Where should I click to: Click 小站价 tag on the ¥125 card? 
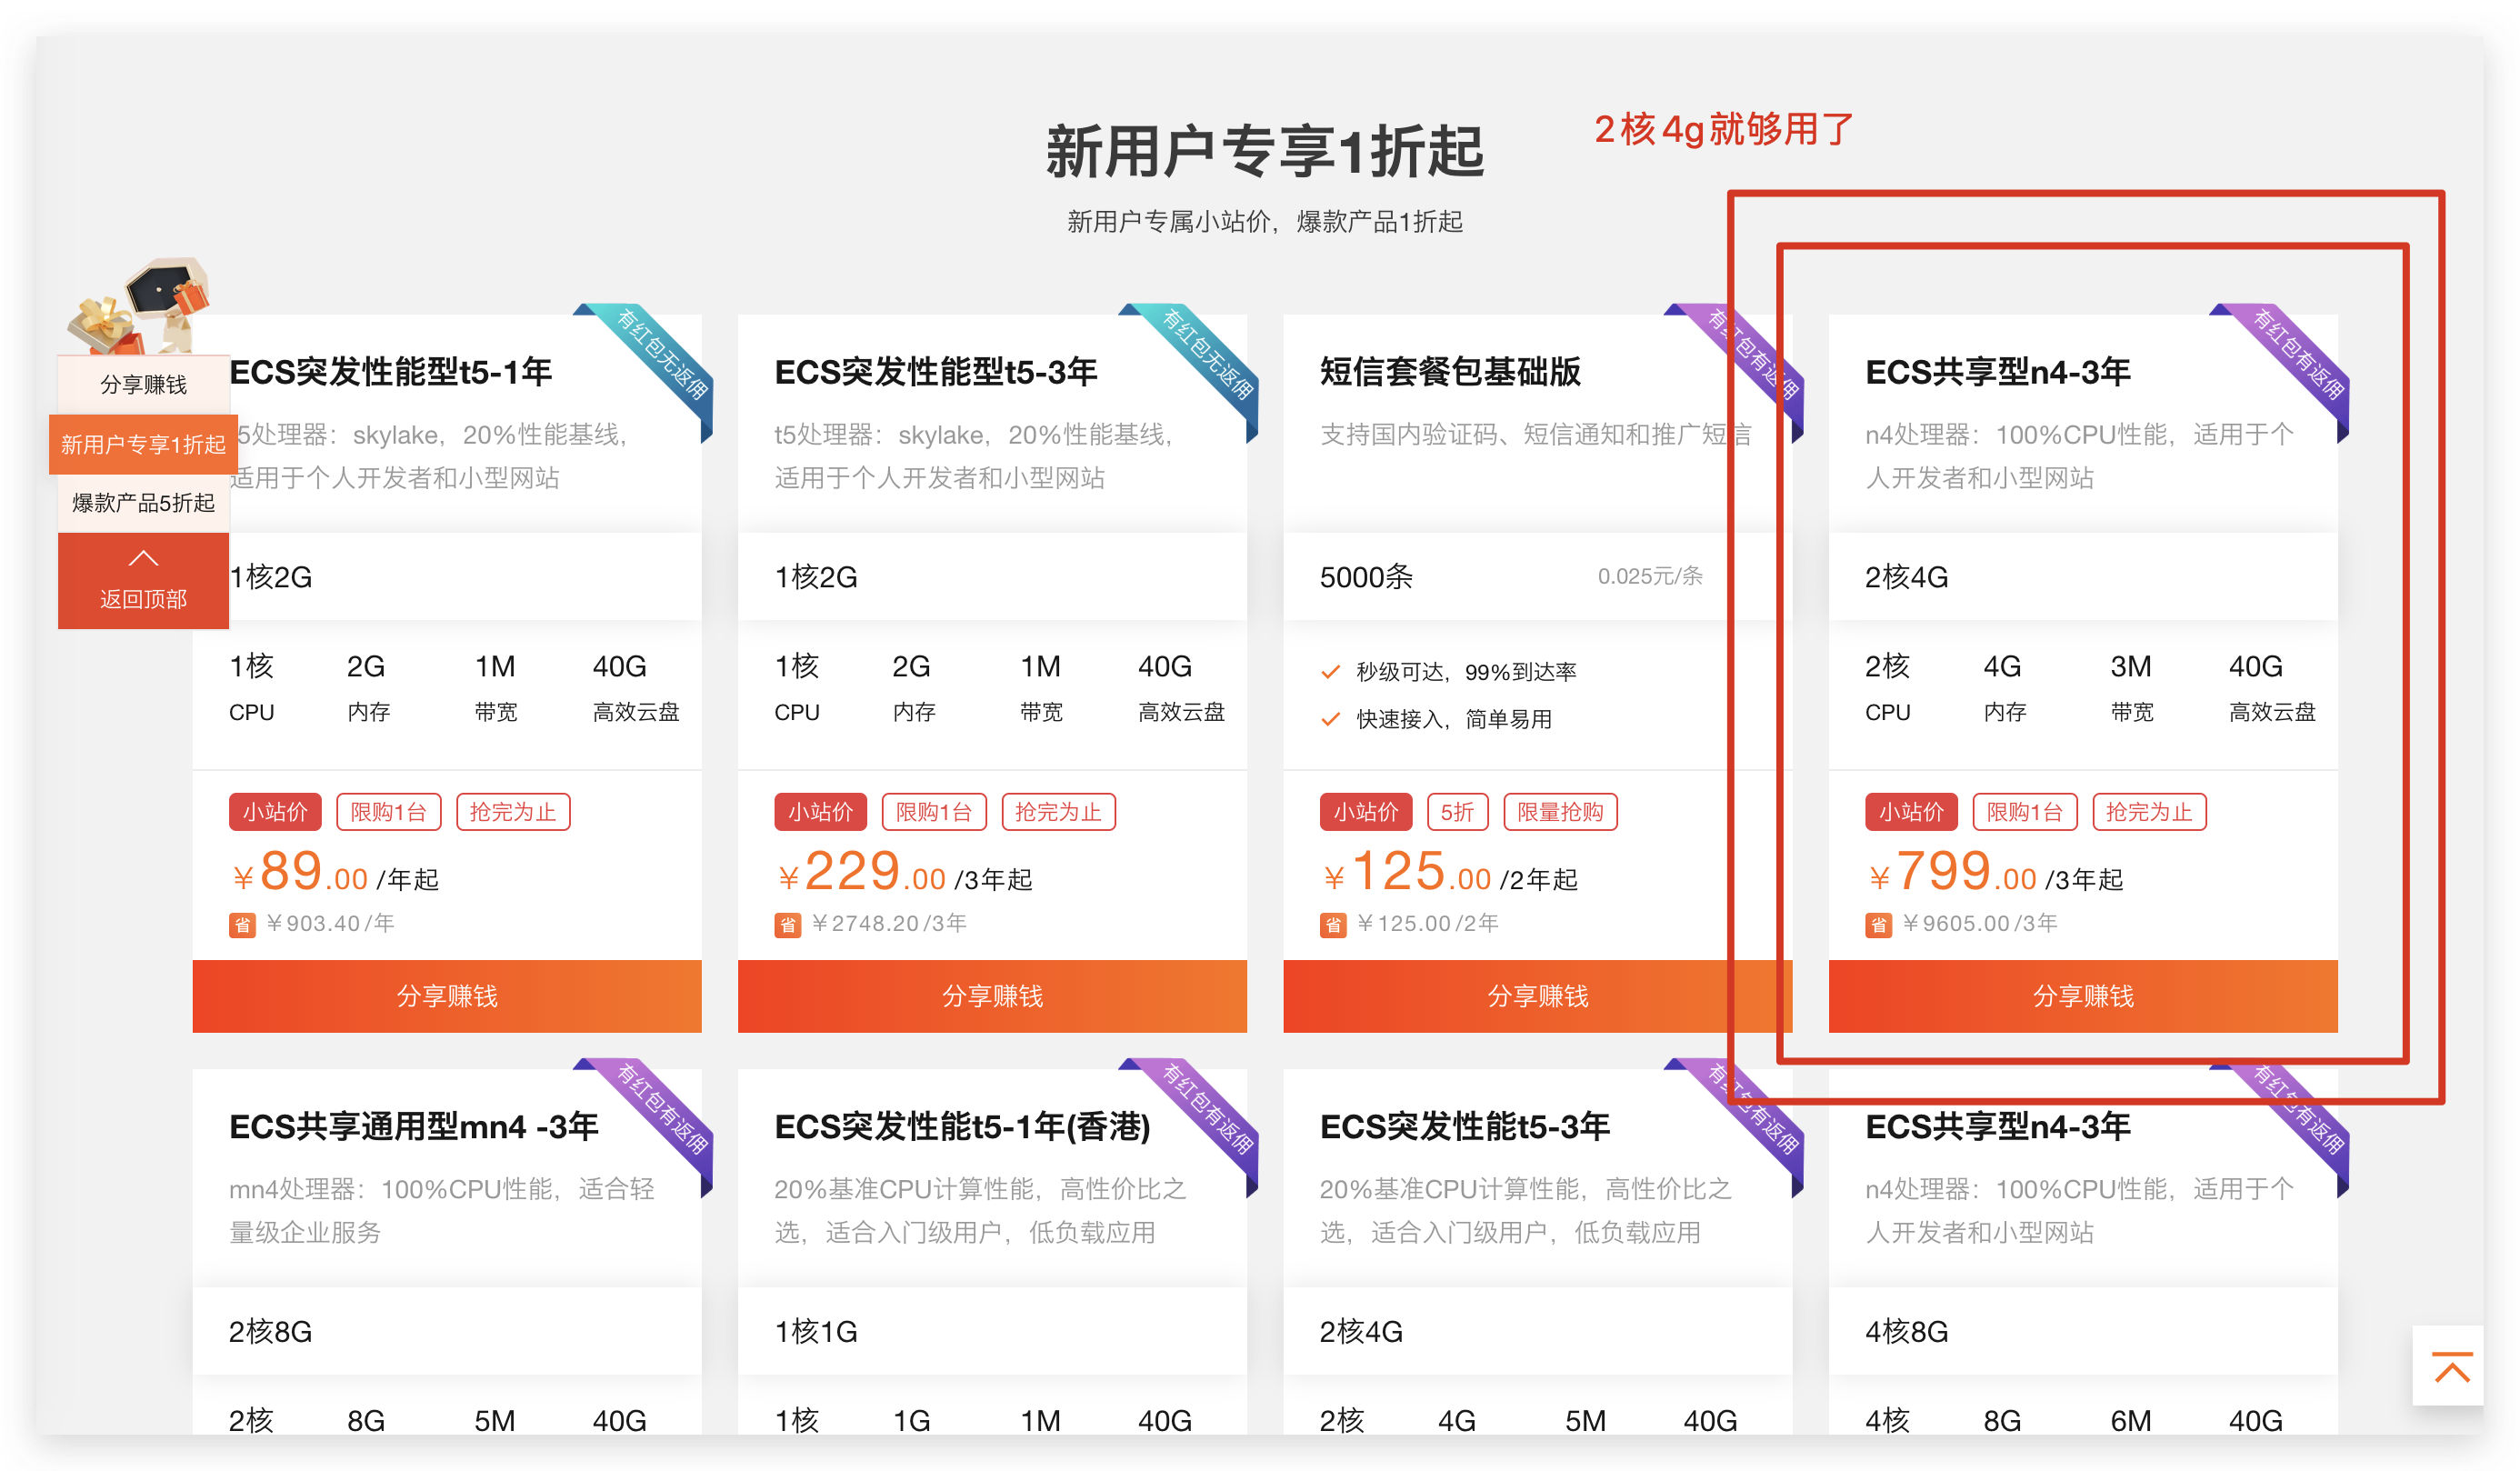coord(1365,812)
